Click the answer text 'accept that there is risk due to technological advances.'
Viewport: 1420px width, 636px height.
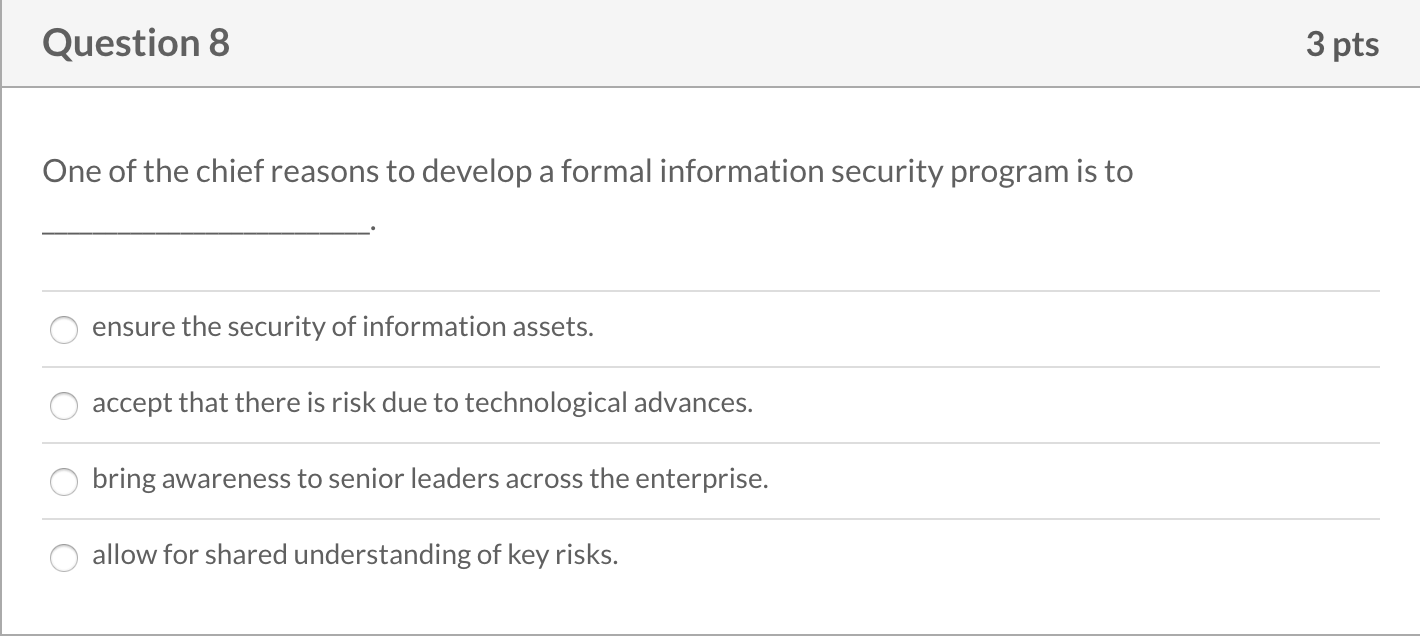point(422,403)
